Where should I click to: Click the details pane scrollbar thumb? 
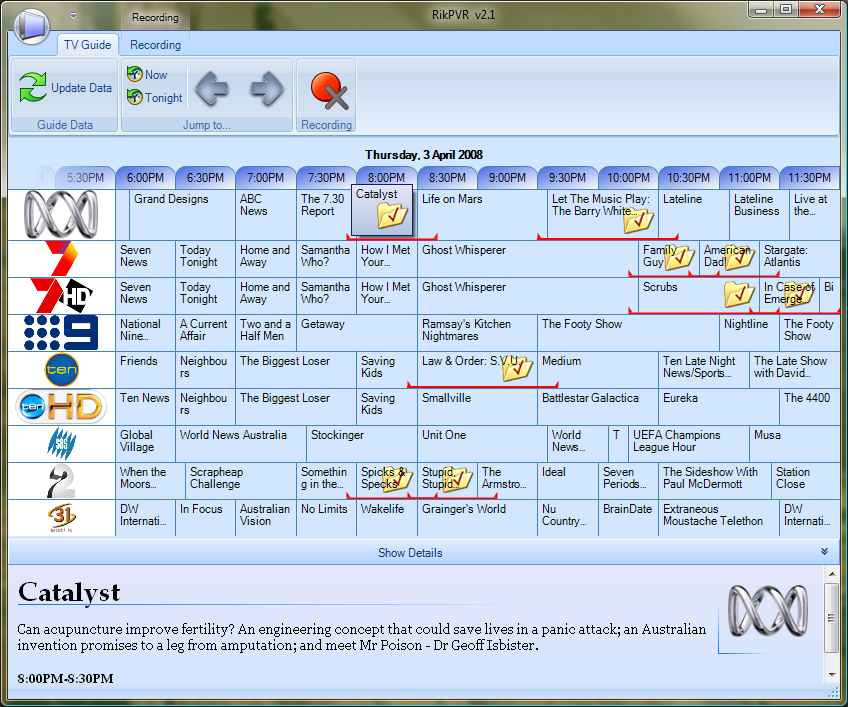(831, 618)
